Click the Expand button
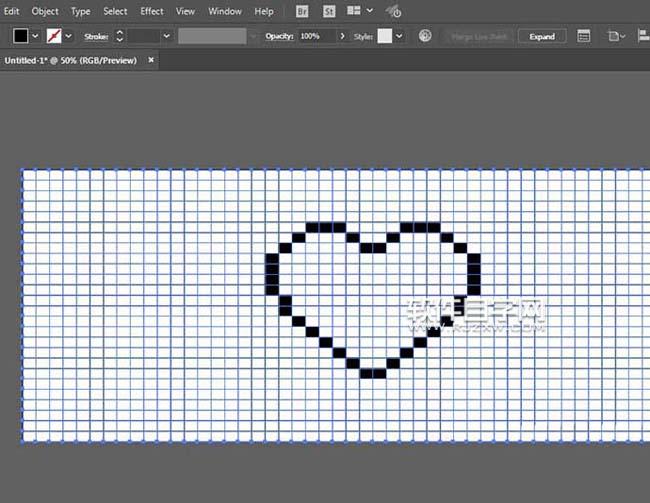Viewport: 650px width, 503px height. (x=542, y=36)
